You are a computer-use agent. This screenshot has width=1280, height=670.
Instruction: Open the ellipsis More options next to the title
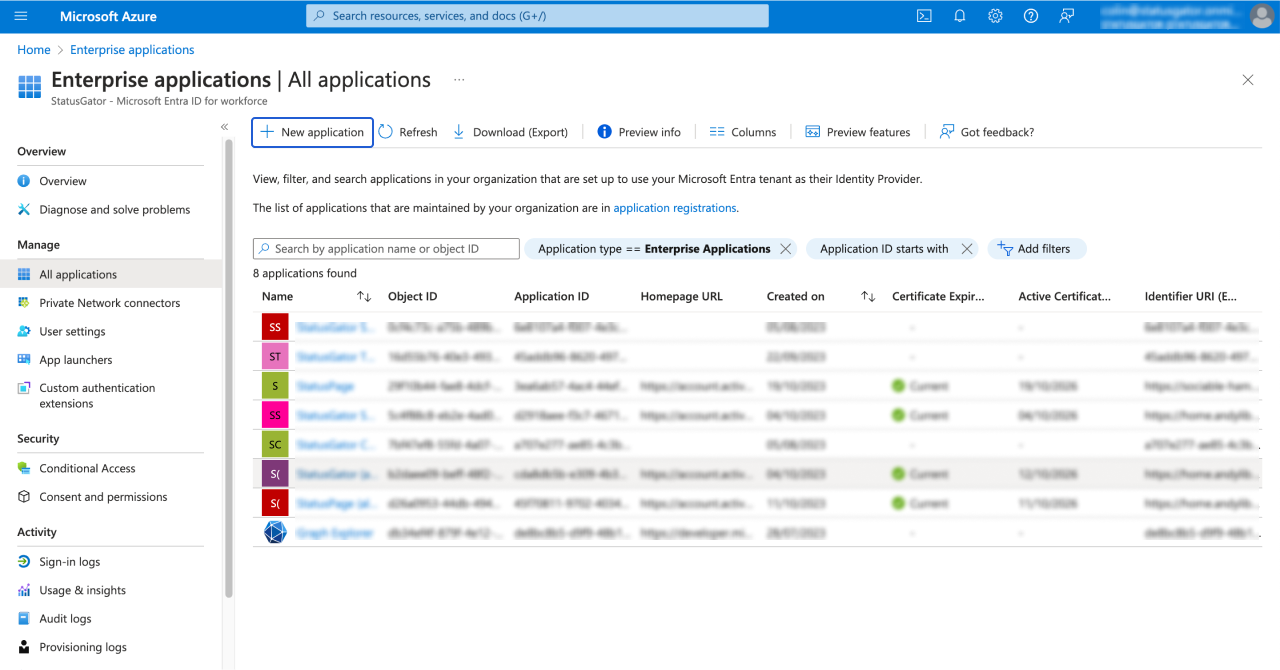(x=459, y=80)
